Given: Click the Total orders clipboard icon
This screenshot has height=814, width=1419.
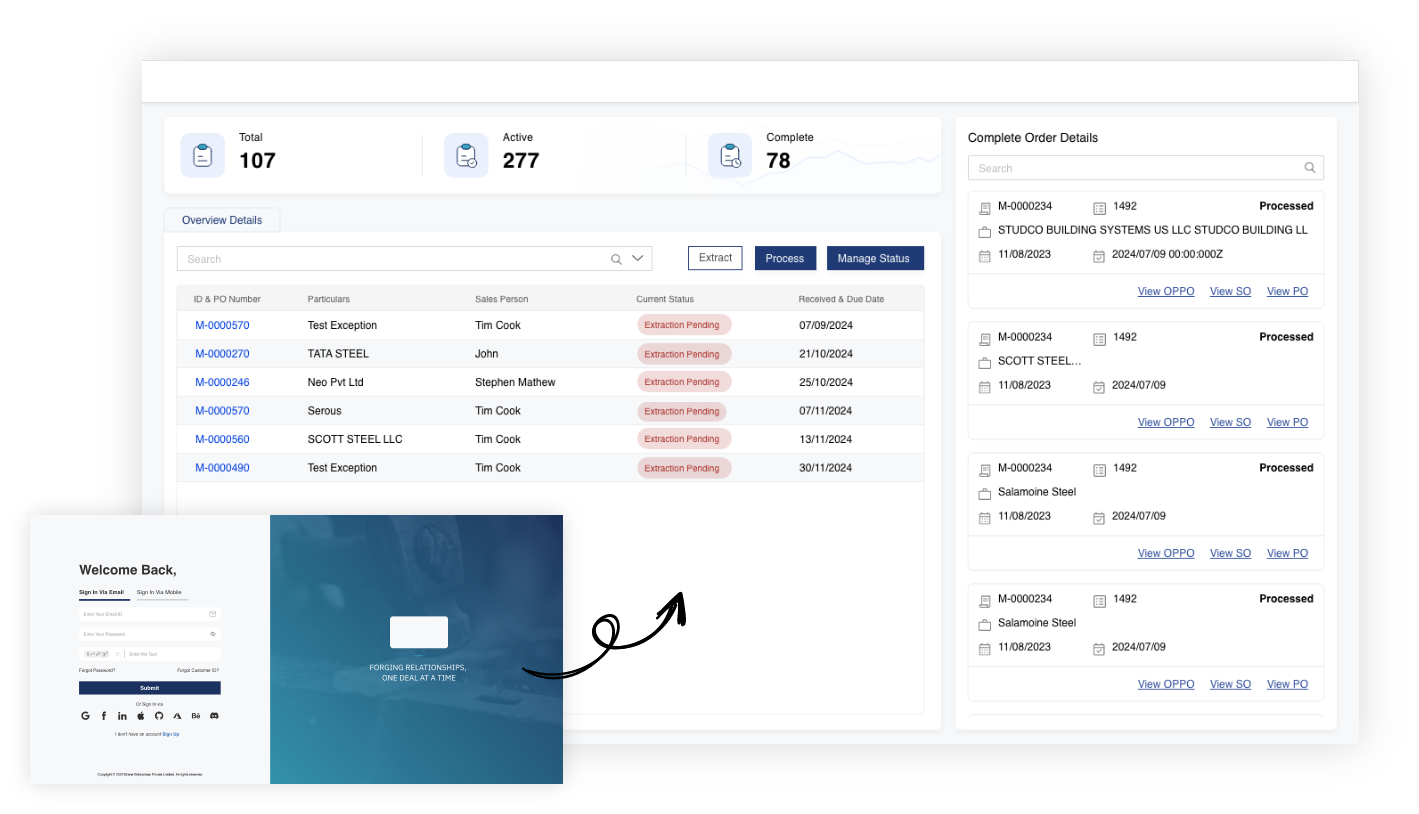Looking at the screenshot, I should (x=202, y=156).
